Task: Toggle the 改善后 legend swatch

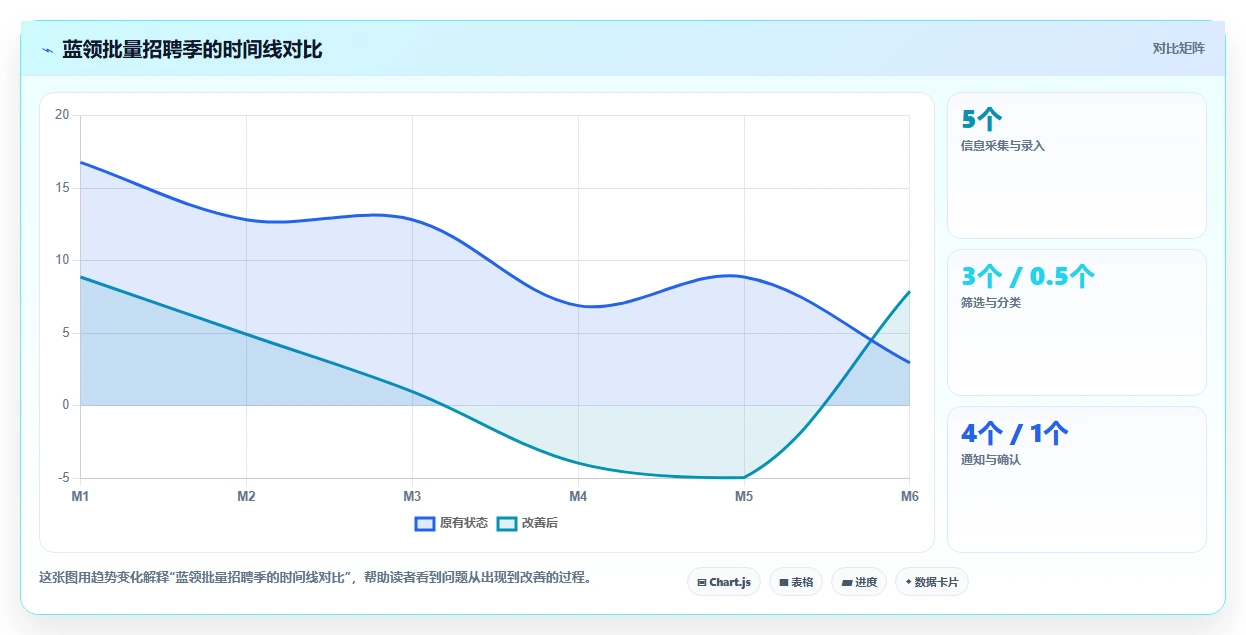Action: tap(507, 523)
